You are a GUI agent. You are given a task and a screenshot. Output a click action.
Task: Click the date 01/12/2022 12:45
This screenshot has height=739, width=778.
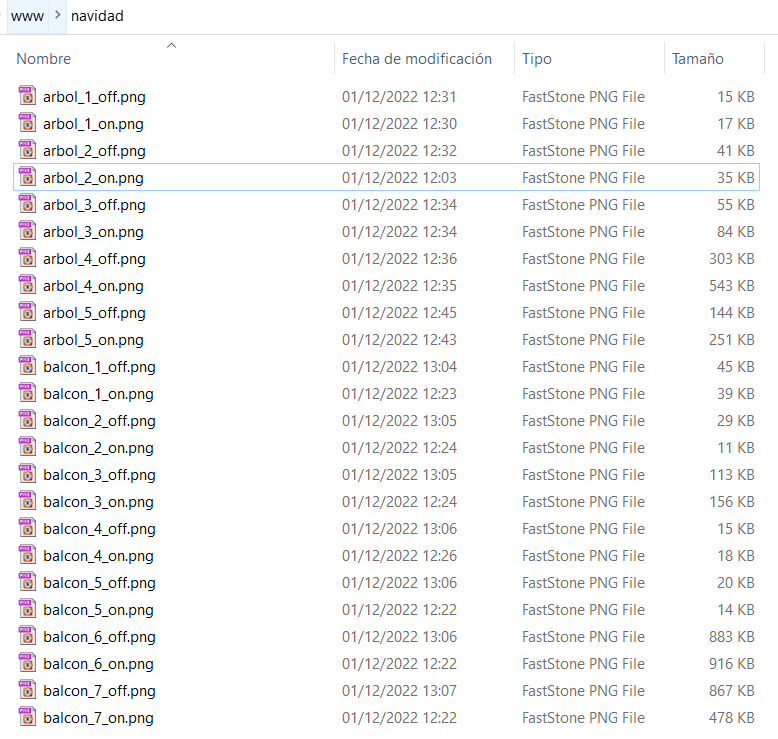[399, 313]
